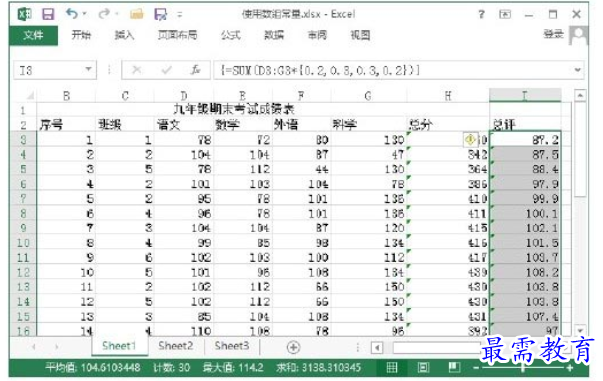The image size is (603, 381).
Task: Open the Name Box dropdown arrow
Action: [88, 70]
